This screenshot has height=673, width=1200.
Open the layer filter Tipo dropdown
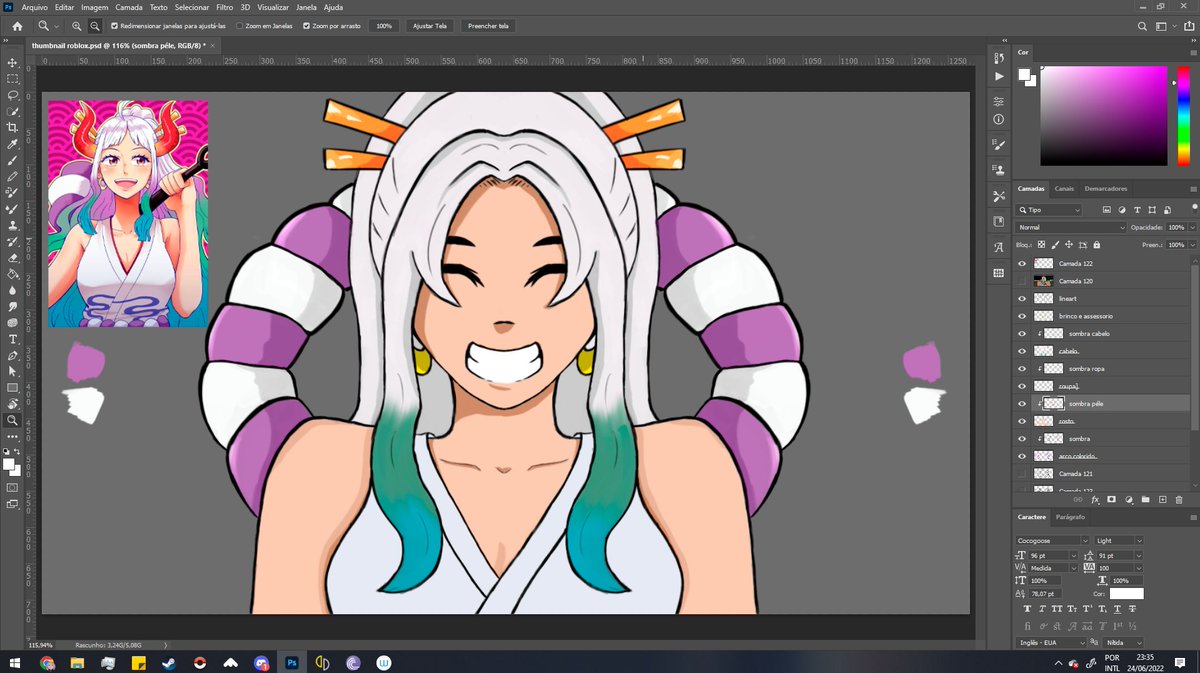(1049, 210)
